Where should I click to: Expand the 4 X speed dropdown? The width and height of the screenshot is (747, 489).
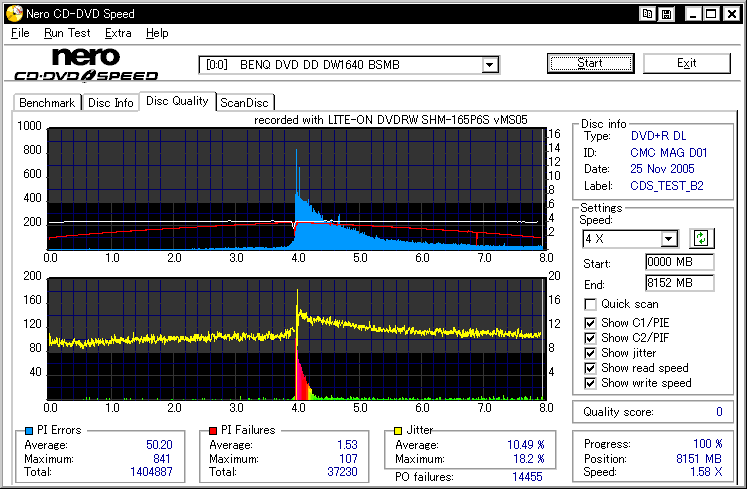[x=669, y=238]
